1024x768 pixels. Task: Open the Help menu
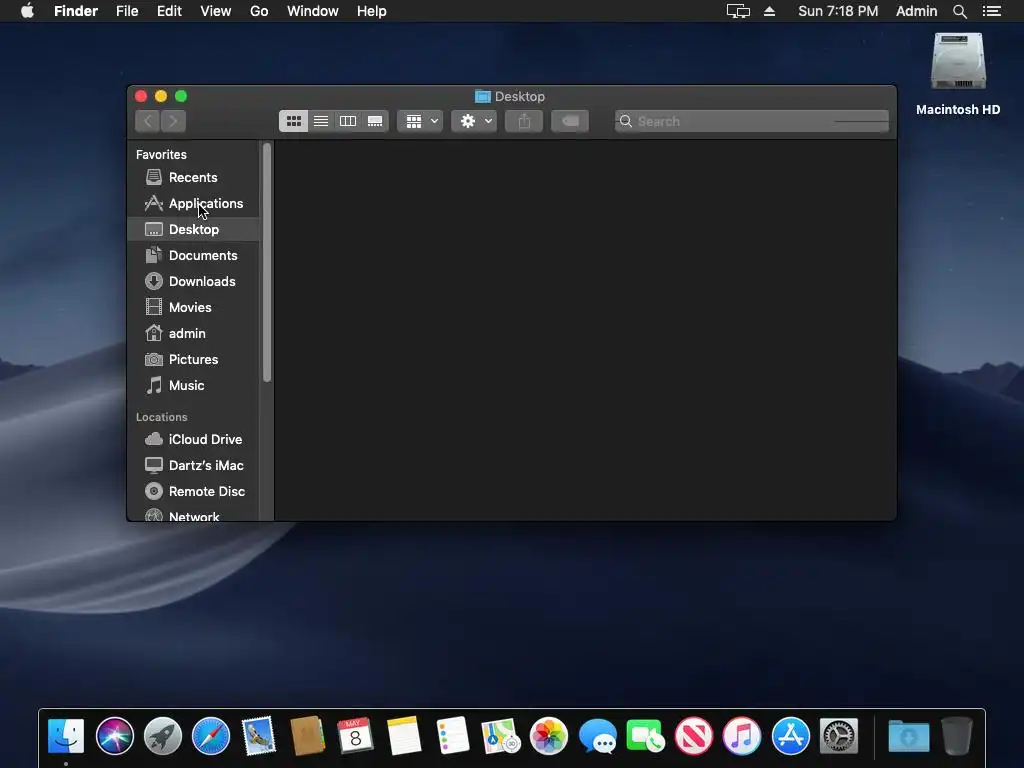(372, 11)
